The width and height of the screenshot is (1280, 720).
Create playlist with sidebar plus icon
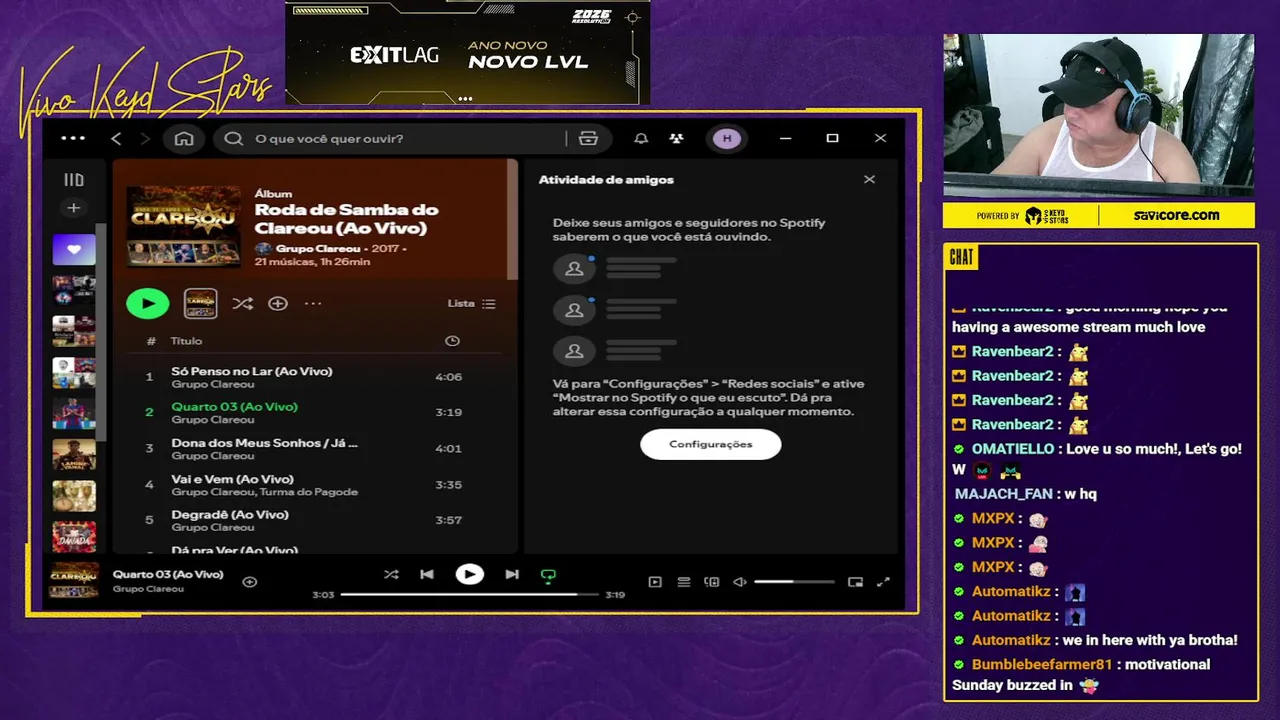(x=74, y=208)
